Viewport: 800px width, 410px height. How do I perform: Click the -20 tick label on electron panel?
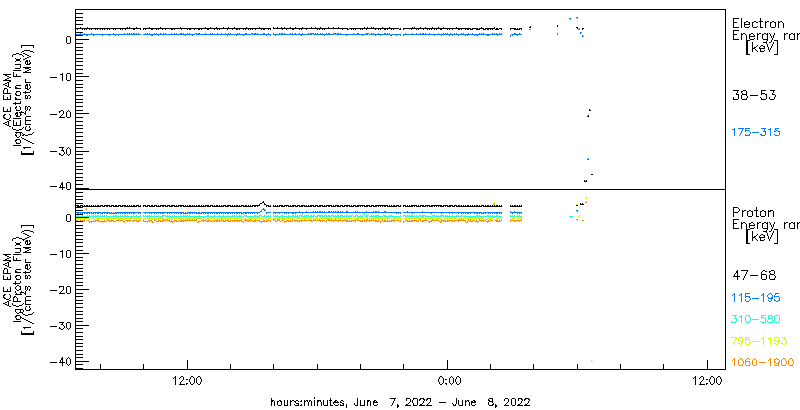click(x=61, y=114)
